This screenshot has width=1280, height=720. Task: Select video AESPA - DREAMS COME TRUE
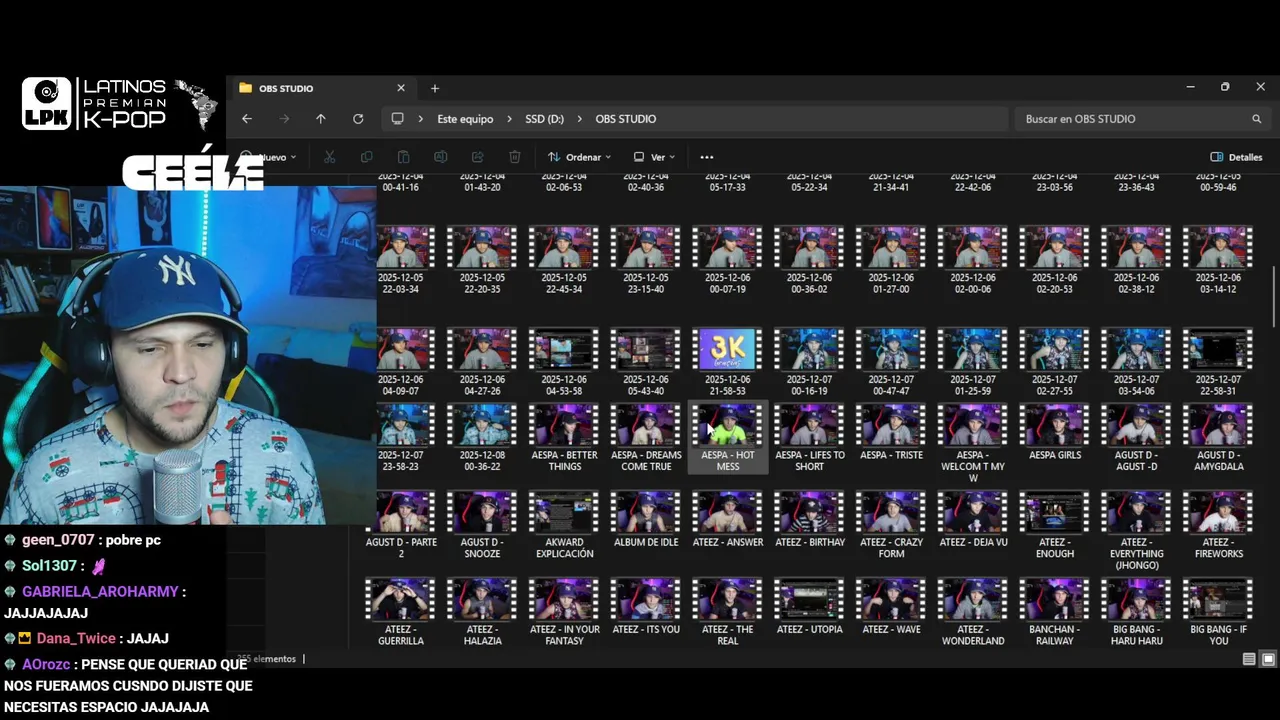point(646,439)
